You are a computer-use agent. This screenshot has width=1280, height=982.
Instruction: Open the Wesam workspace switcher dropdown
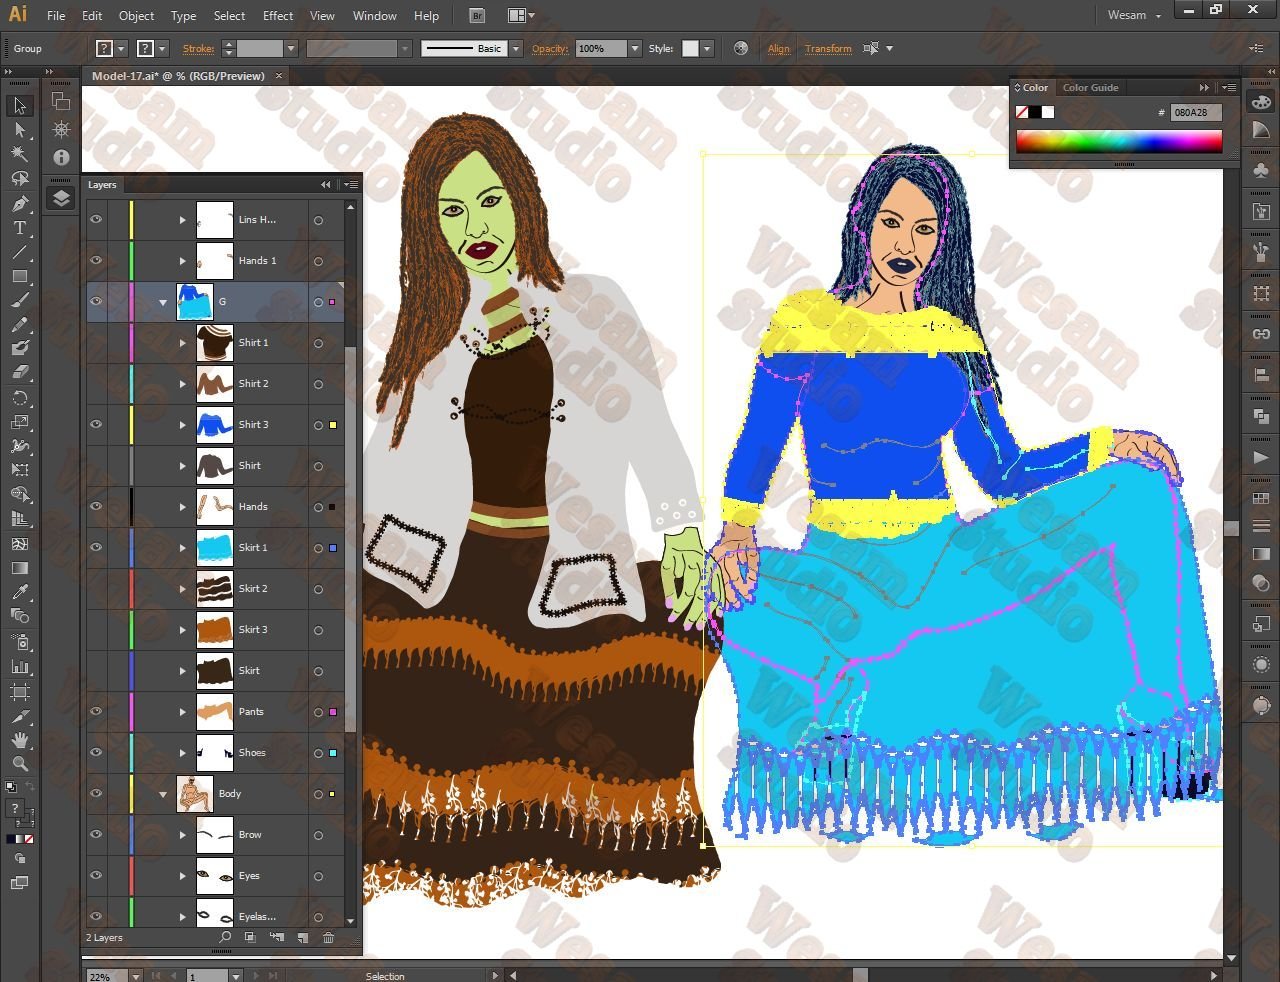[1134, 16]
